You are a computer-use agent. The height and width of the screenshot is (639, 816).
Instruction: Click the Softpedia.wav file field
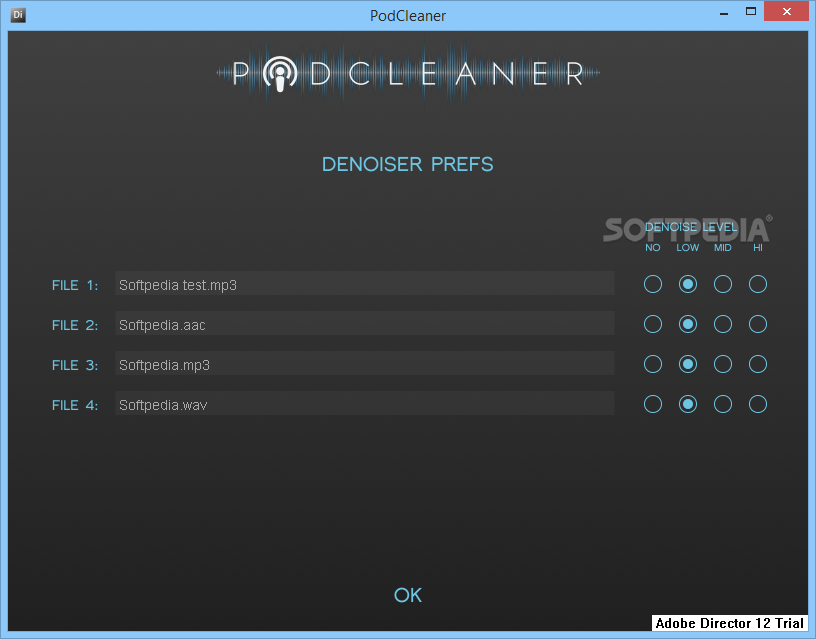pyautogui.click(x=365, y=403)
